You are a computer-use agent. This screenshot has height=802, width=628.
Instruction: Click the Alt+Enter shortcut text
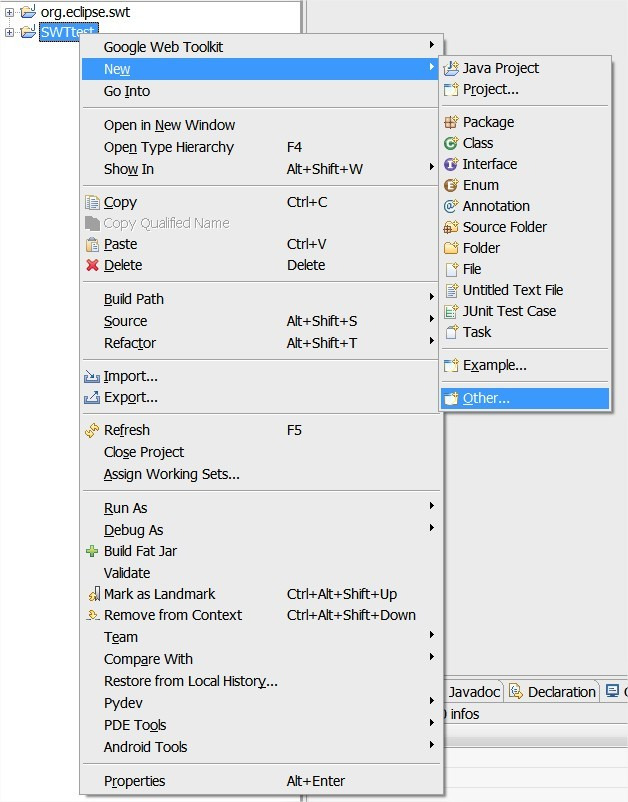316,781
